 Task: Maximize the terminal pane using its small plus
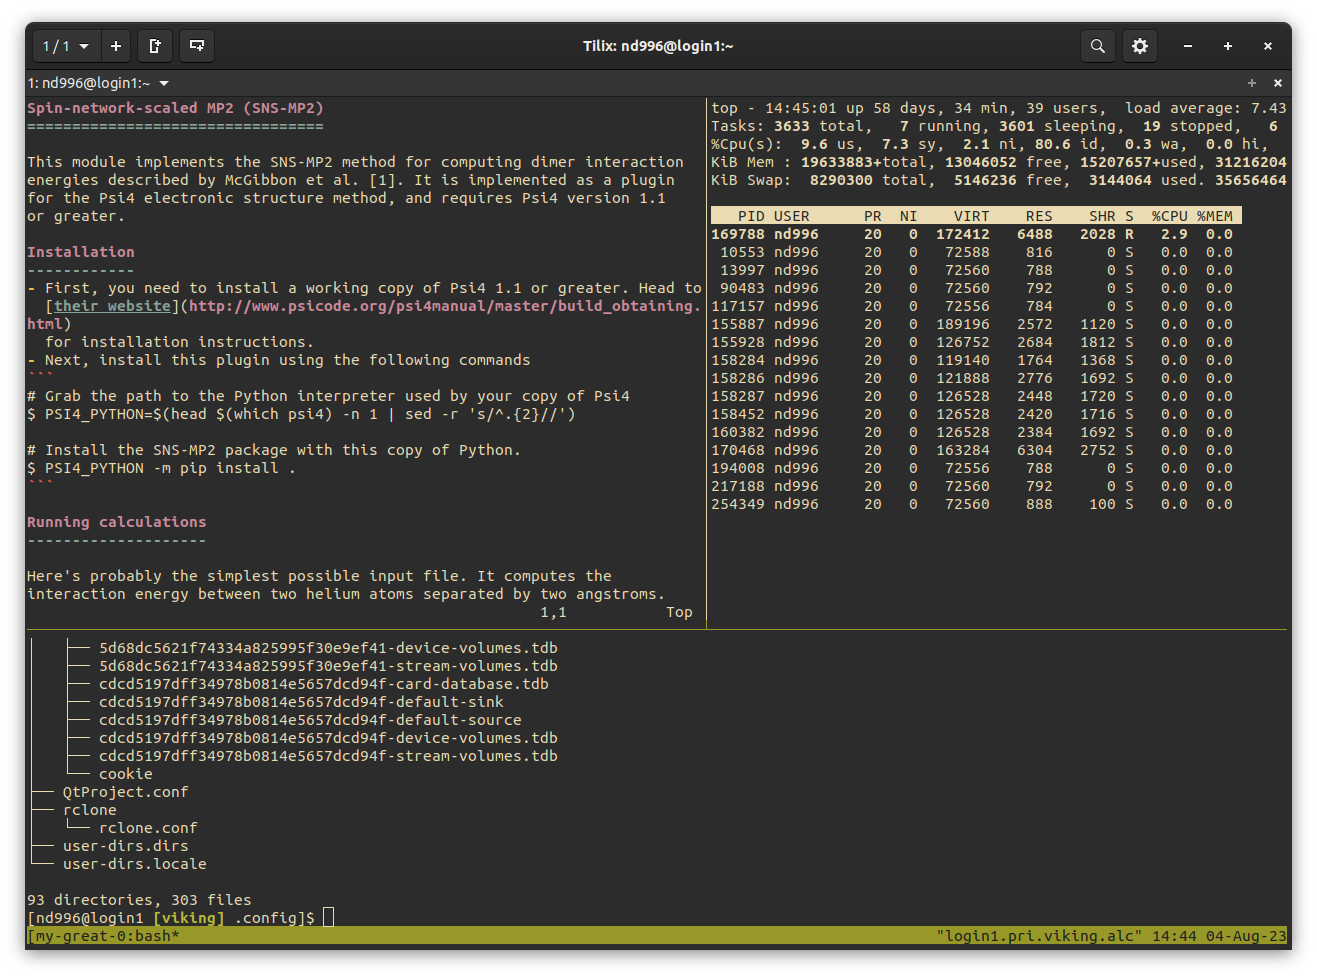[x=1251, y=83]
